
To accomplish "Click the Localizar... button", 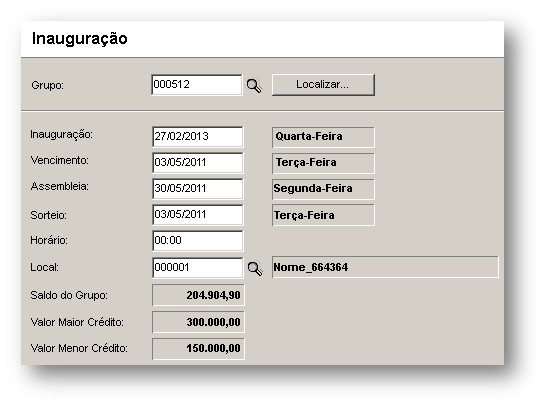I will pyautogui.click(x=323, y=85).
